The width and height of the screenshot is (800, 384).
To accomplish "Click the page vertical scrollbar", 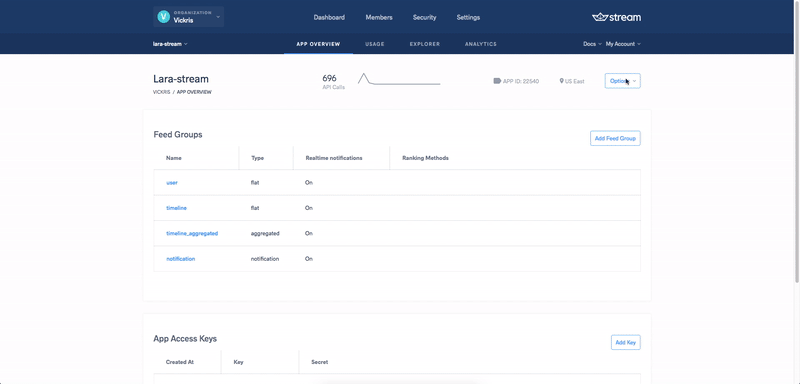I will click(x=797, y=143).
